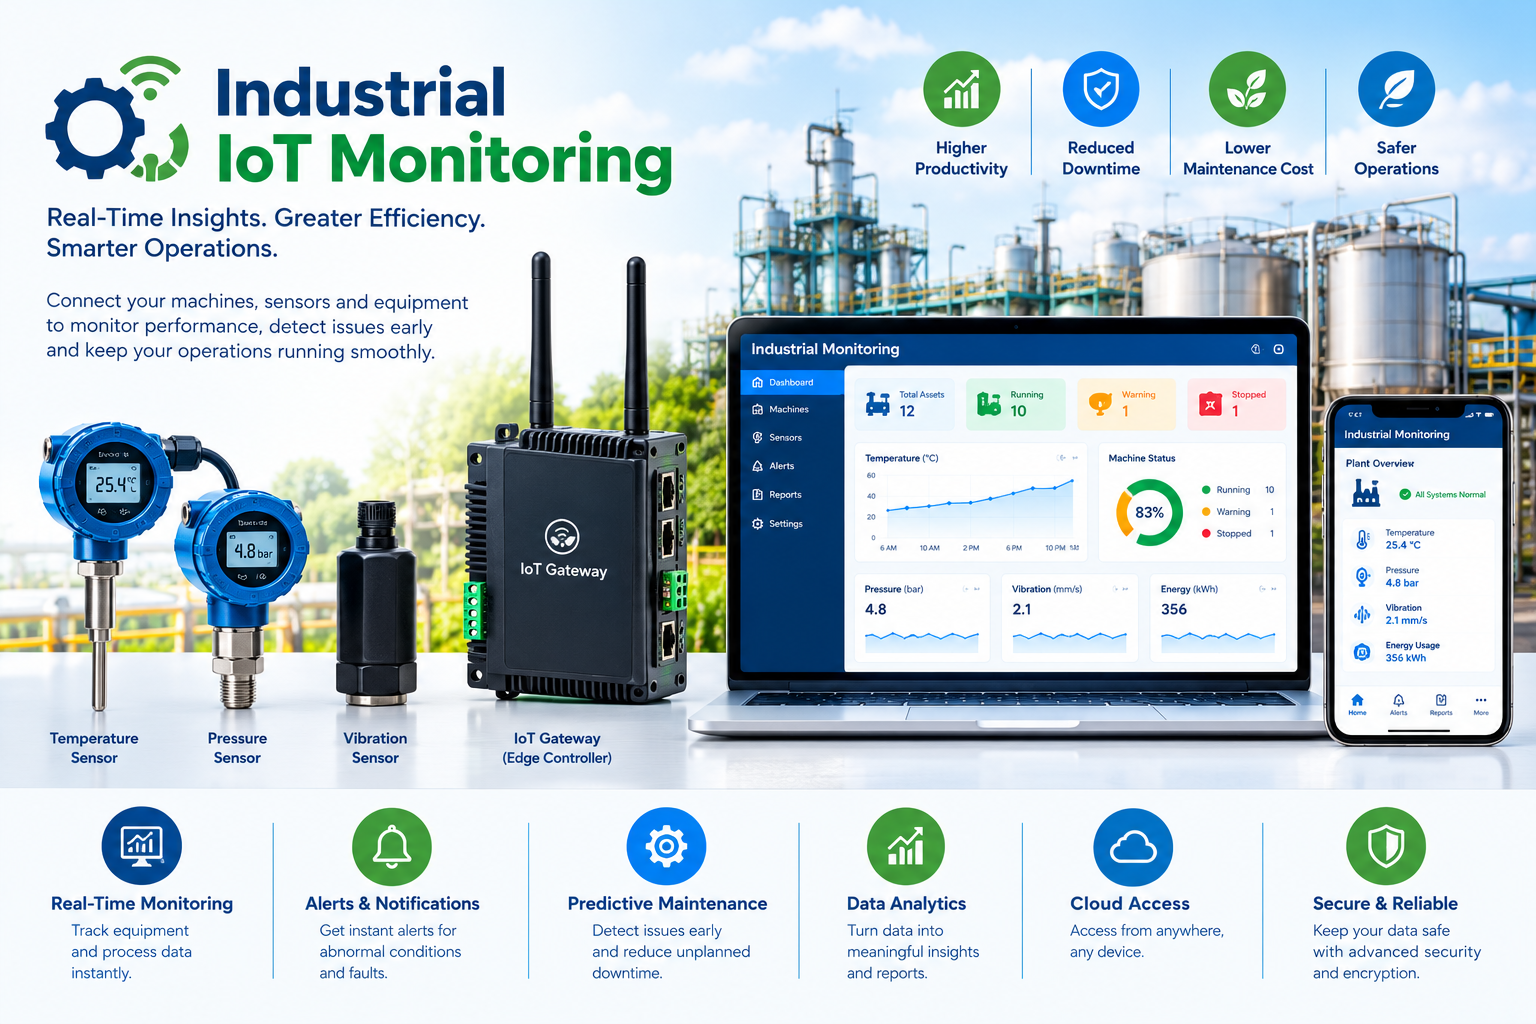Click the Lower Maintenance Cost leaf icon
1536x1024 pixels.
coord(1247,90)
